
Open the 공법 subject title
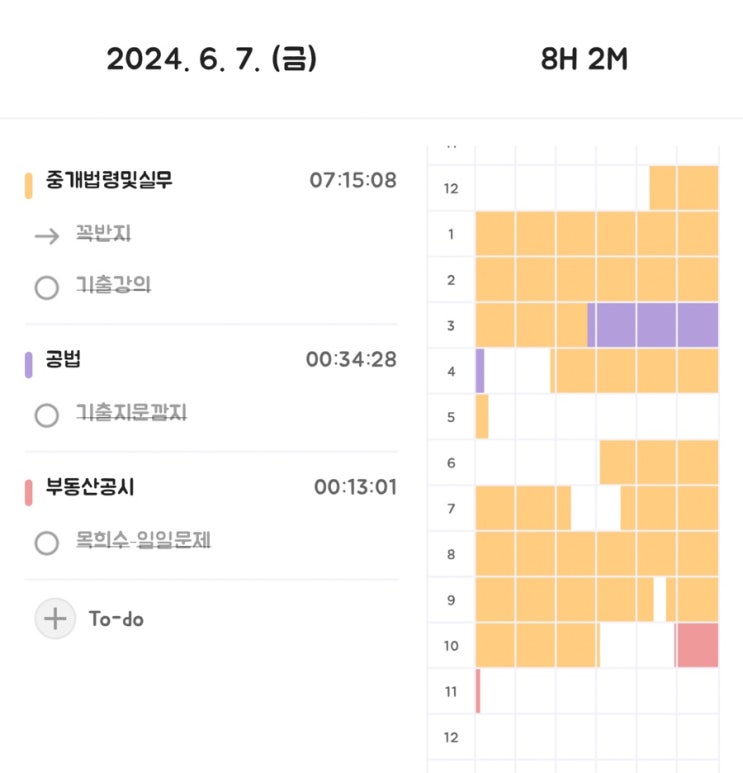65,360
